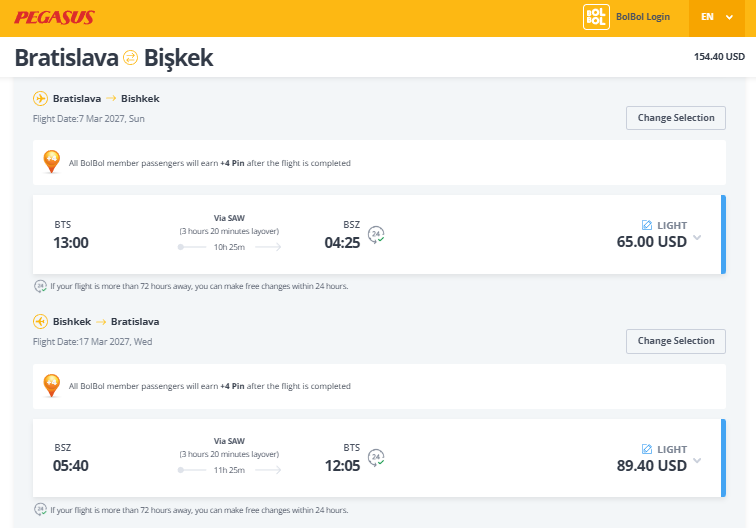Click the route swap icon between Bratislava and Bişkek
This screenshot has width=756, height=528.
[x=130, y=57]
